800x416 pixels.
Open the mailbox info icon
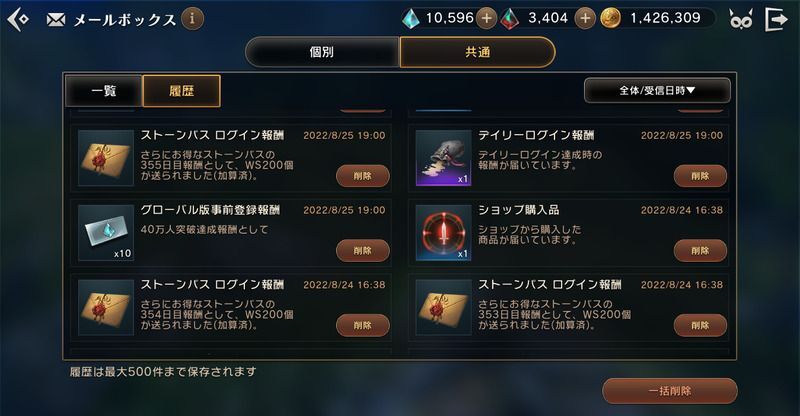click(x=192, y=19)
